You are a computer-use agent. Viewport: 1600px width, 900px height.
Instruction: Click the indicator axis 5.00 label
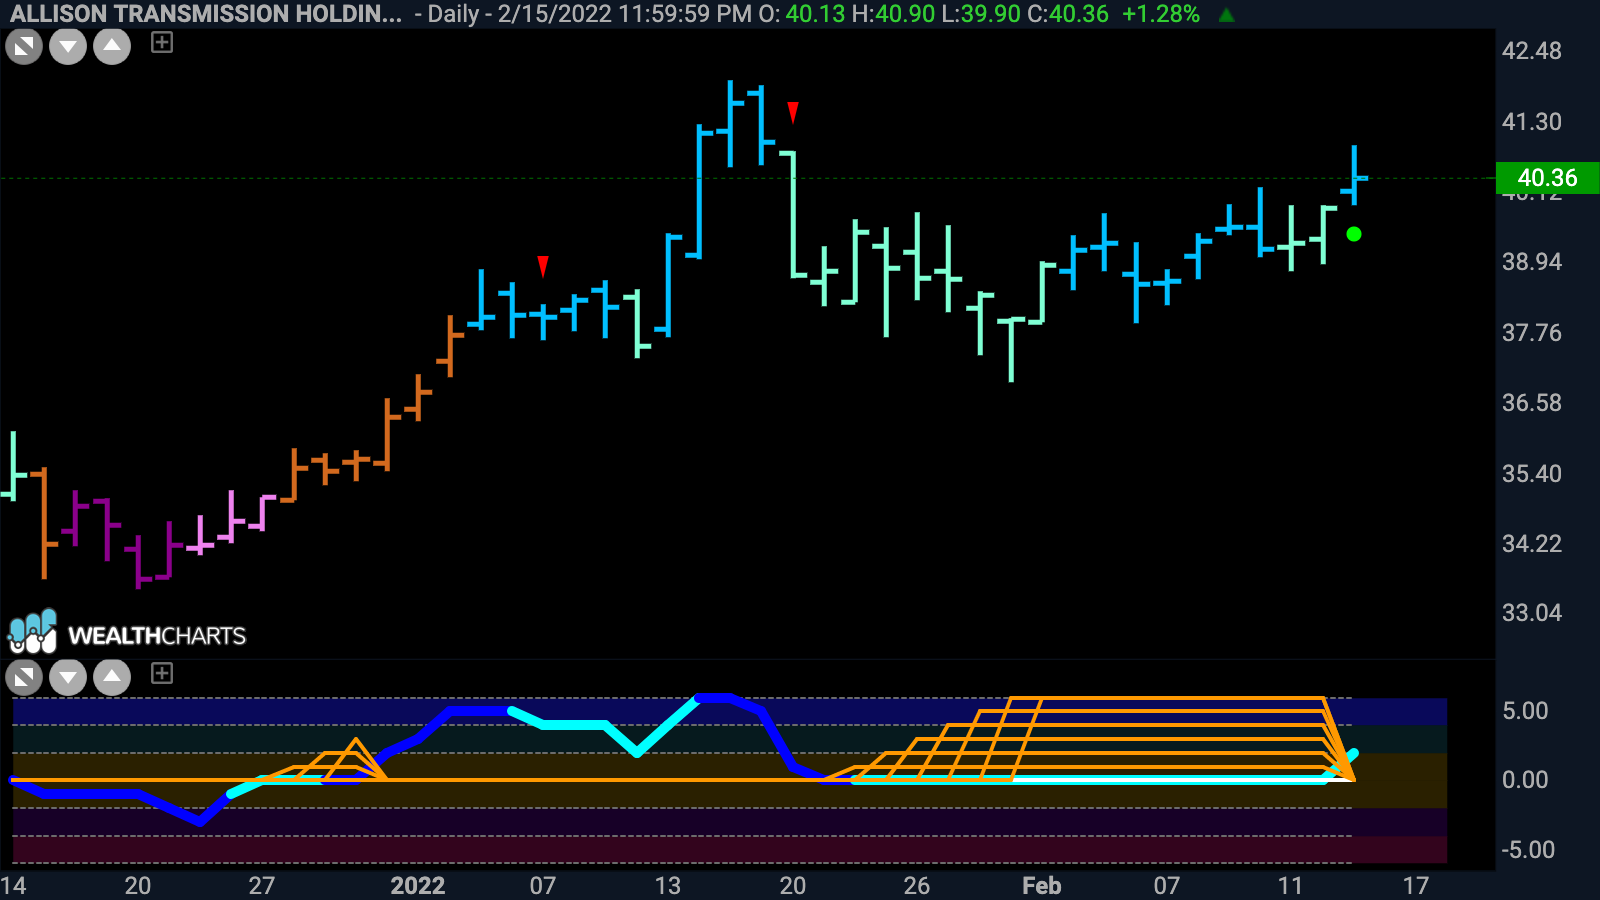click(1525, 711)
